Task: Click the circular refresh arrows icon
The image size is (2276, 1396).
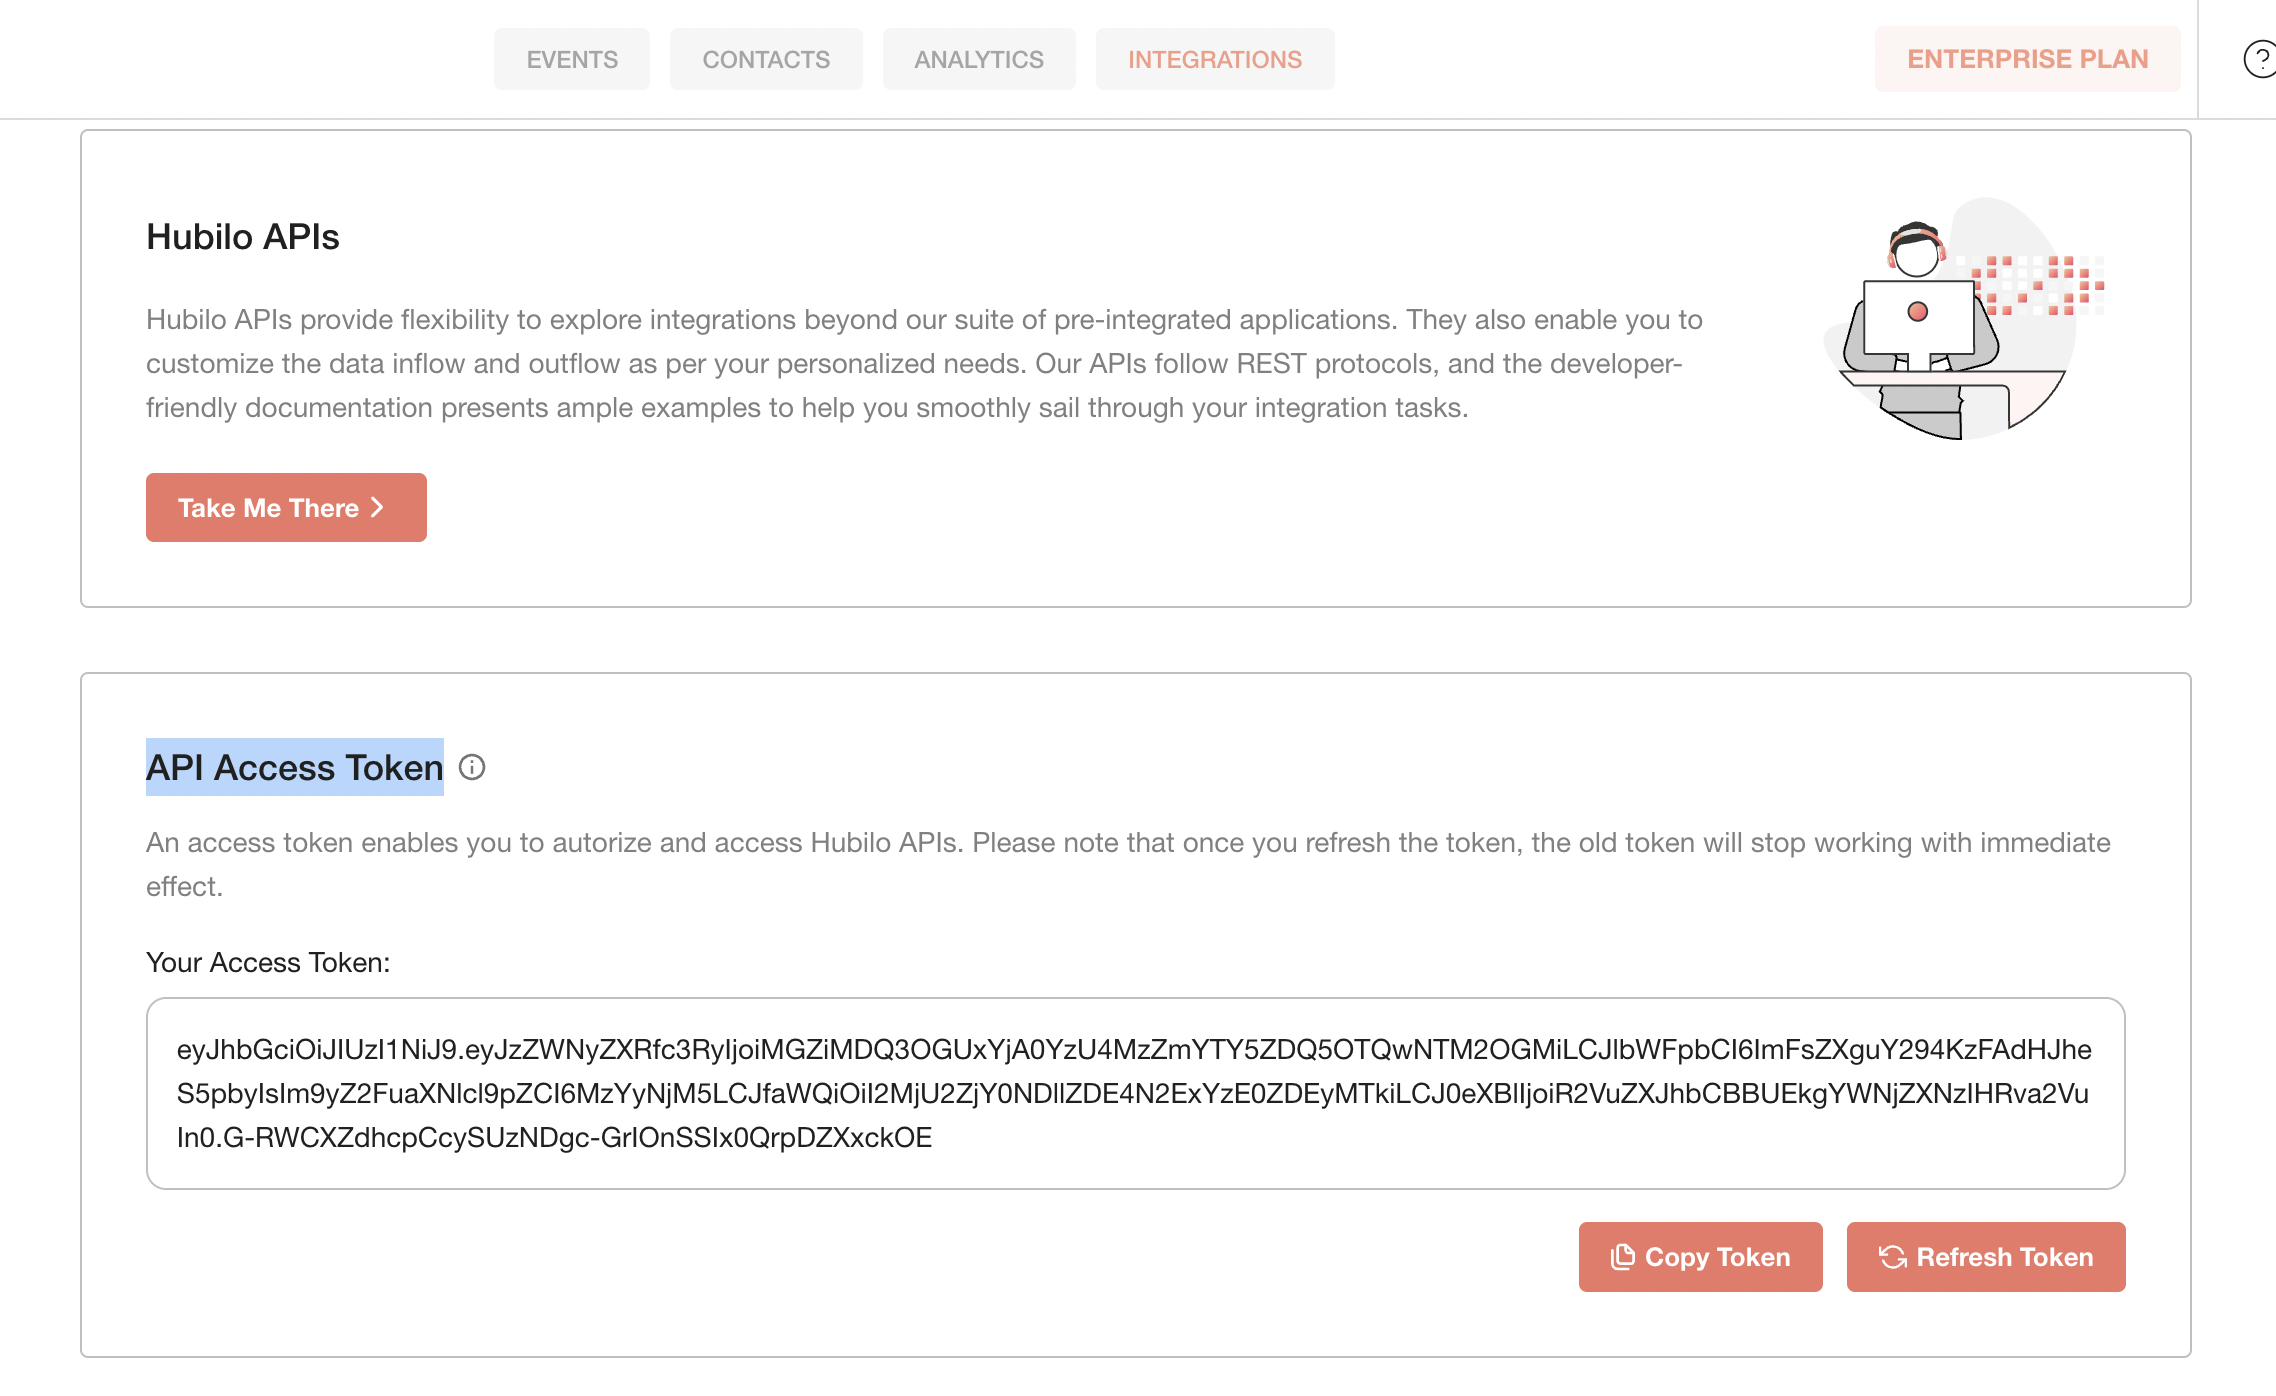Action: point(1892,1257)
